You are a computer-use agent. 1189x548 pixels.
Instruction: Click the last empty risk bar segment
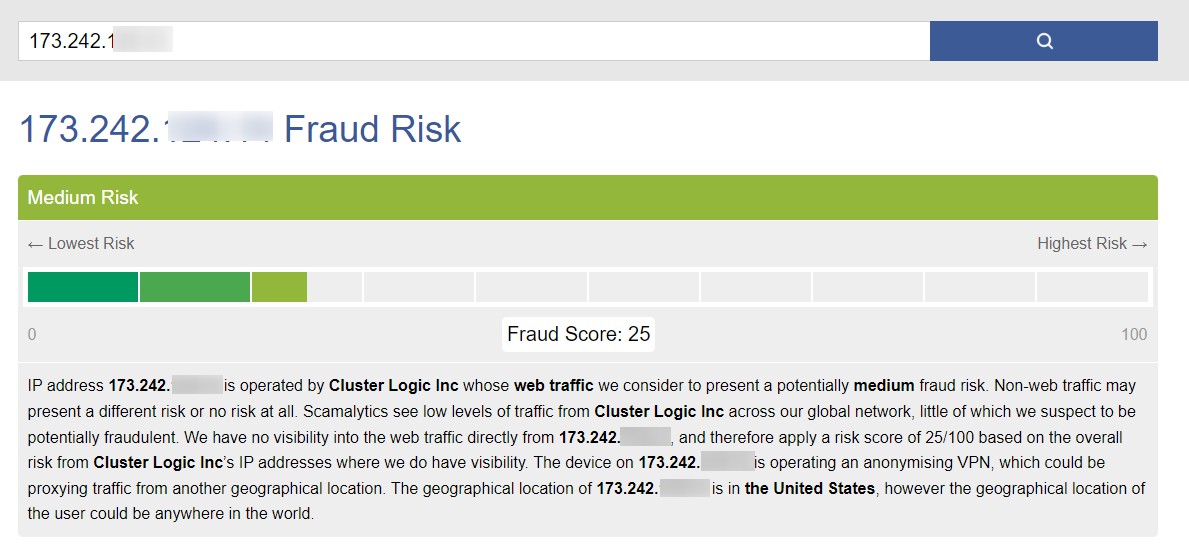[x=1091, y=286]
